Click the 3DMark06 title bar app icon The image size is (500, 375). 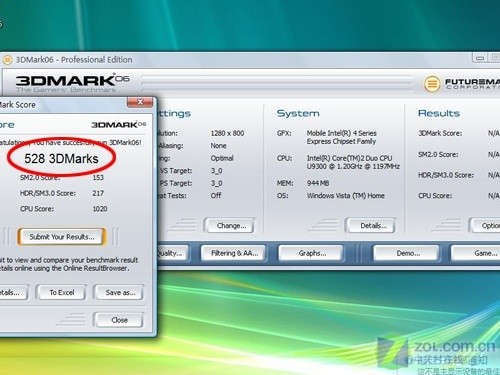coord(7,60)
